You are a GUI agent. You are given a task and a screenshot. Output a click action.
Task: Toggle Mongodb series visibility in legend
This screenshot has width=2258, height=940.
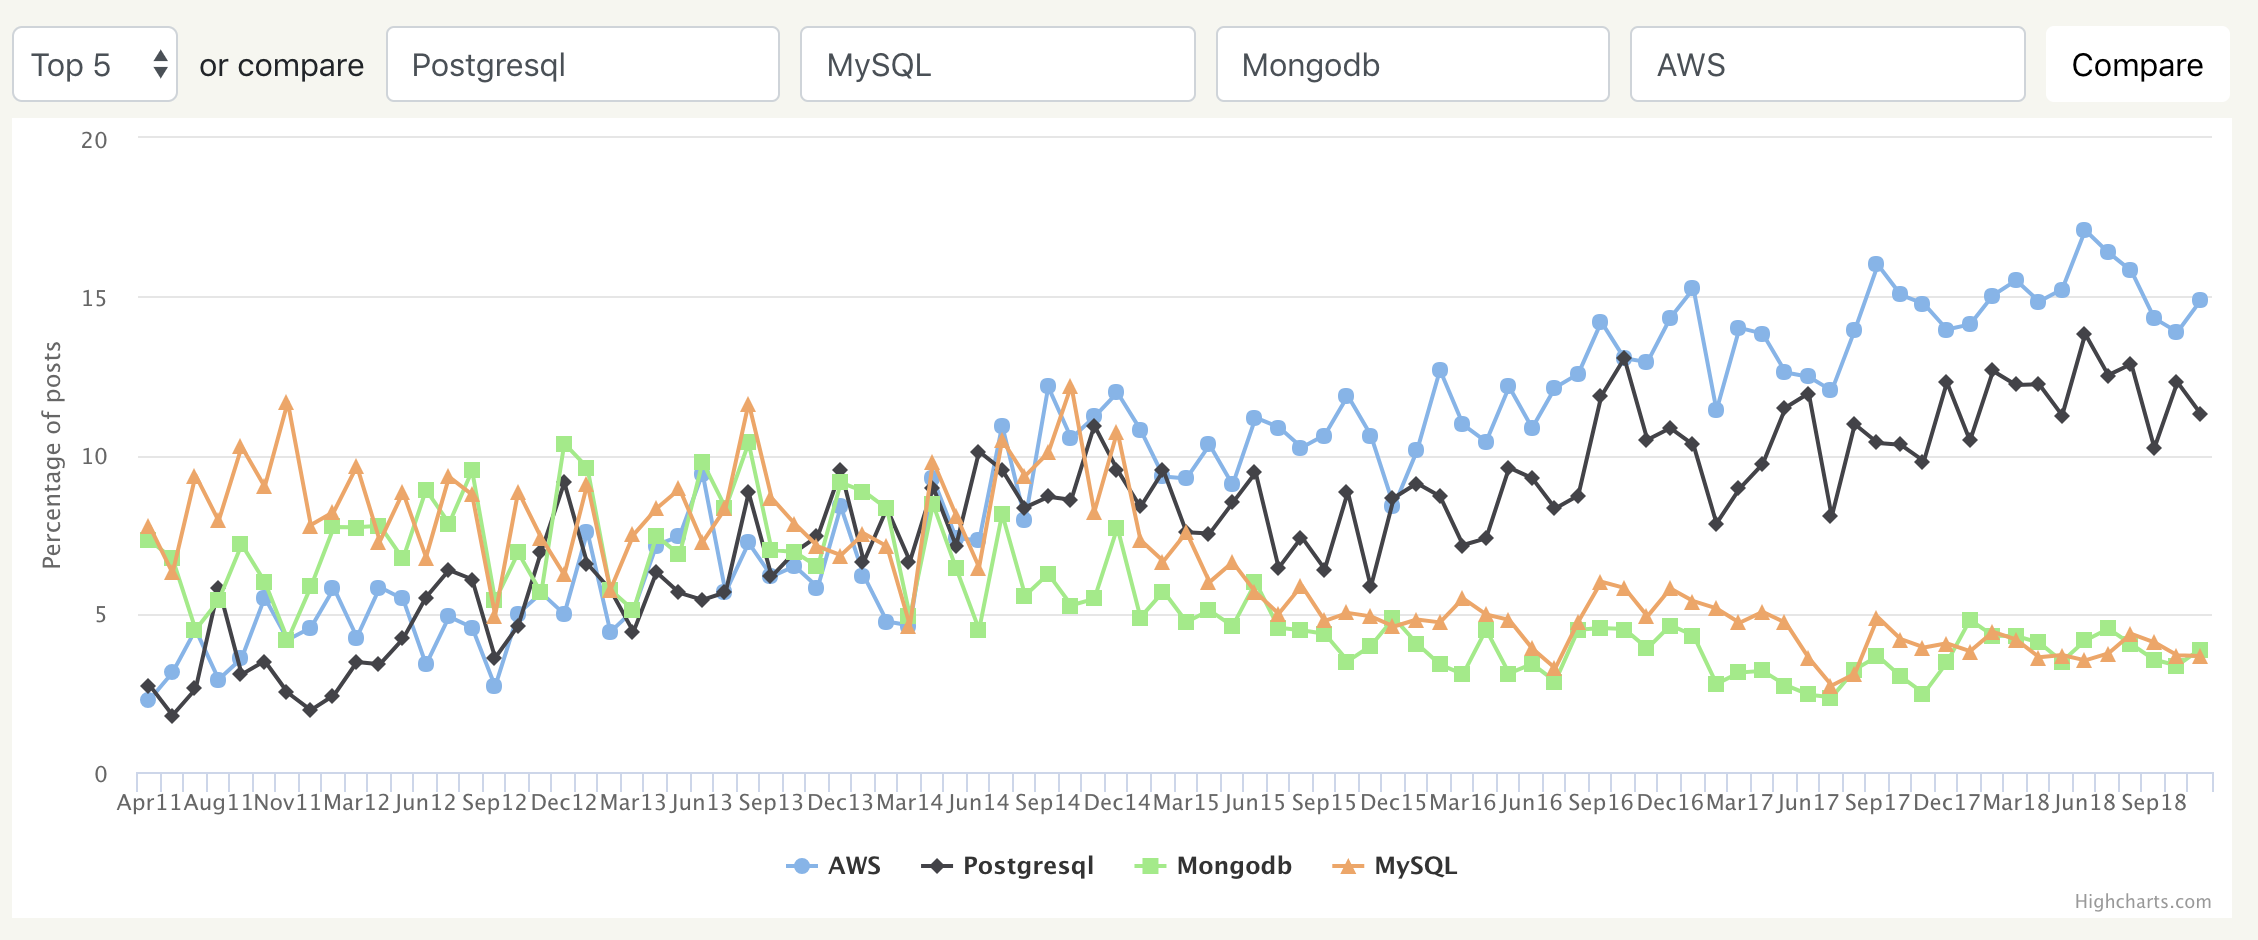(x=1233, y=866)
